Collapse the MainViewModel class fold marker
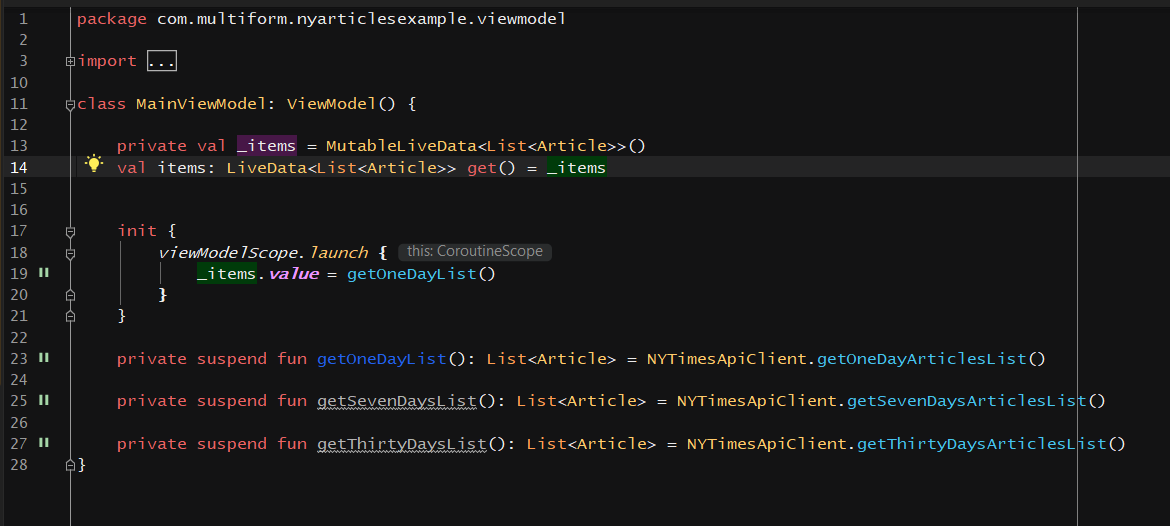 (70, 104)
